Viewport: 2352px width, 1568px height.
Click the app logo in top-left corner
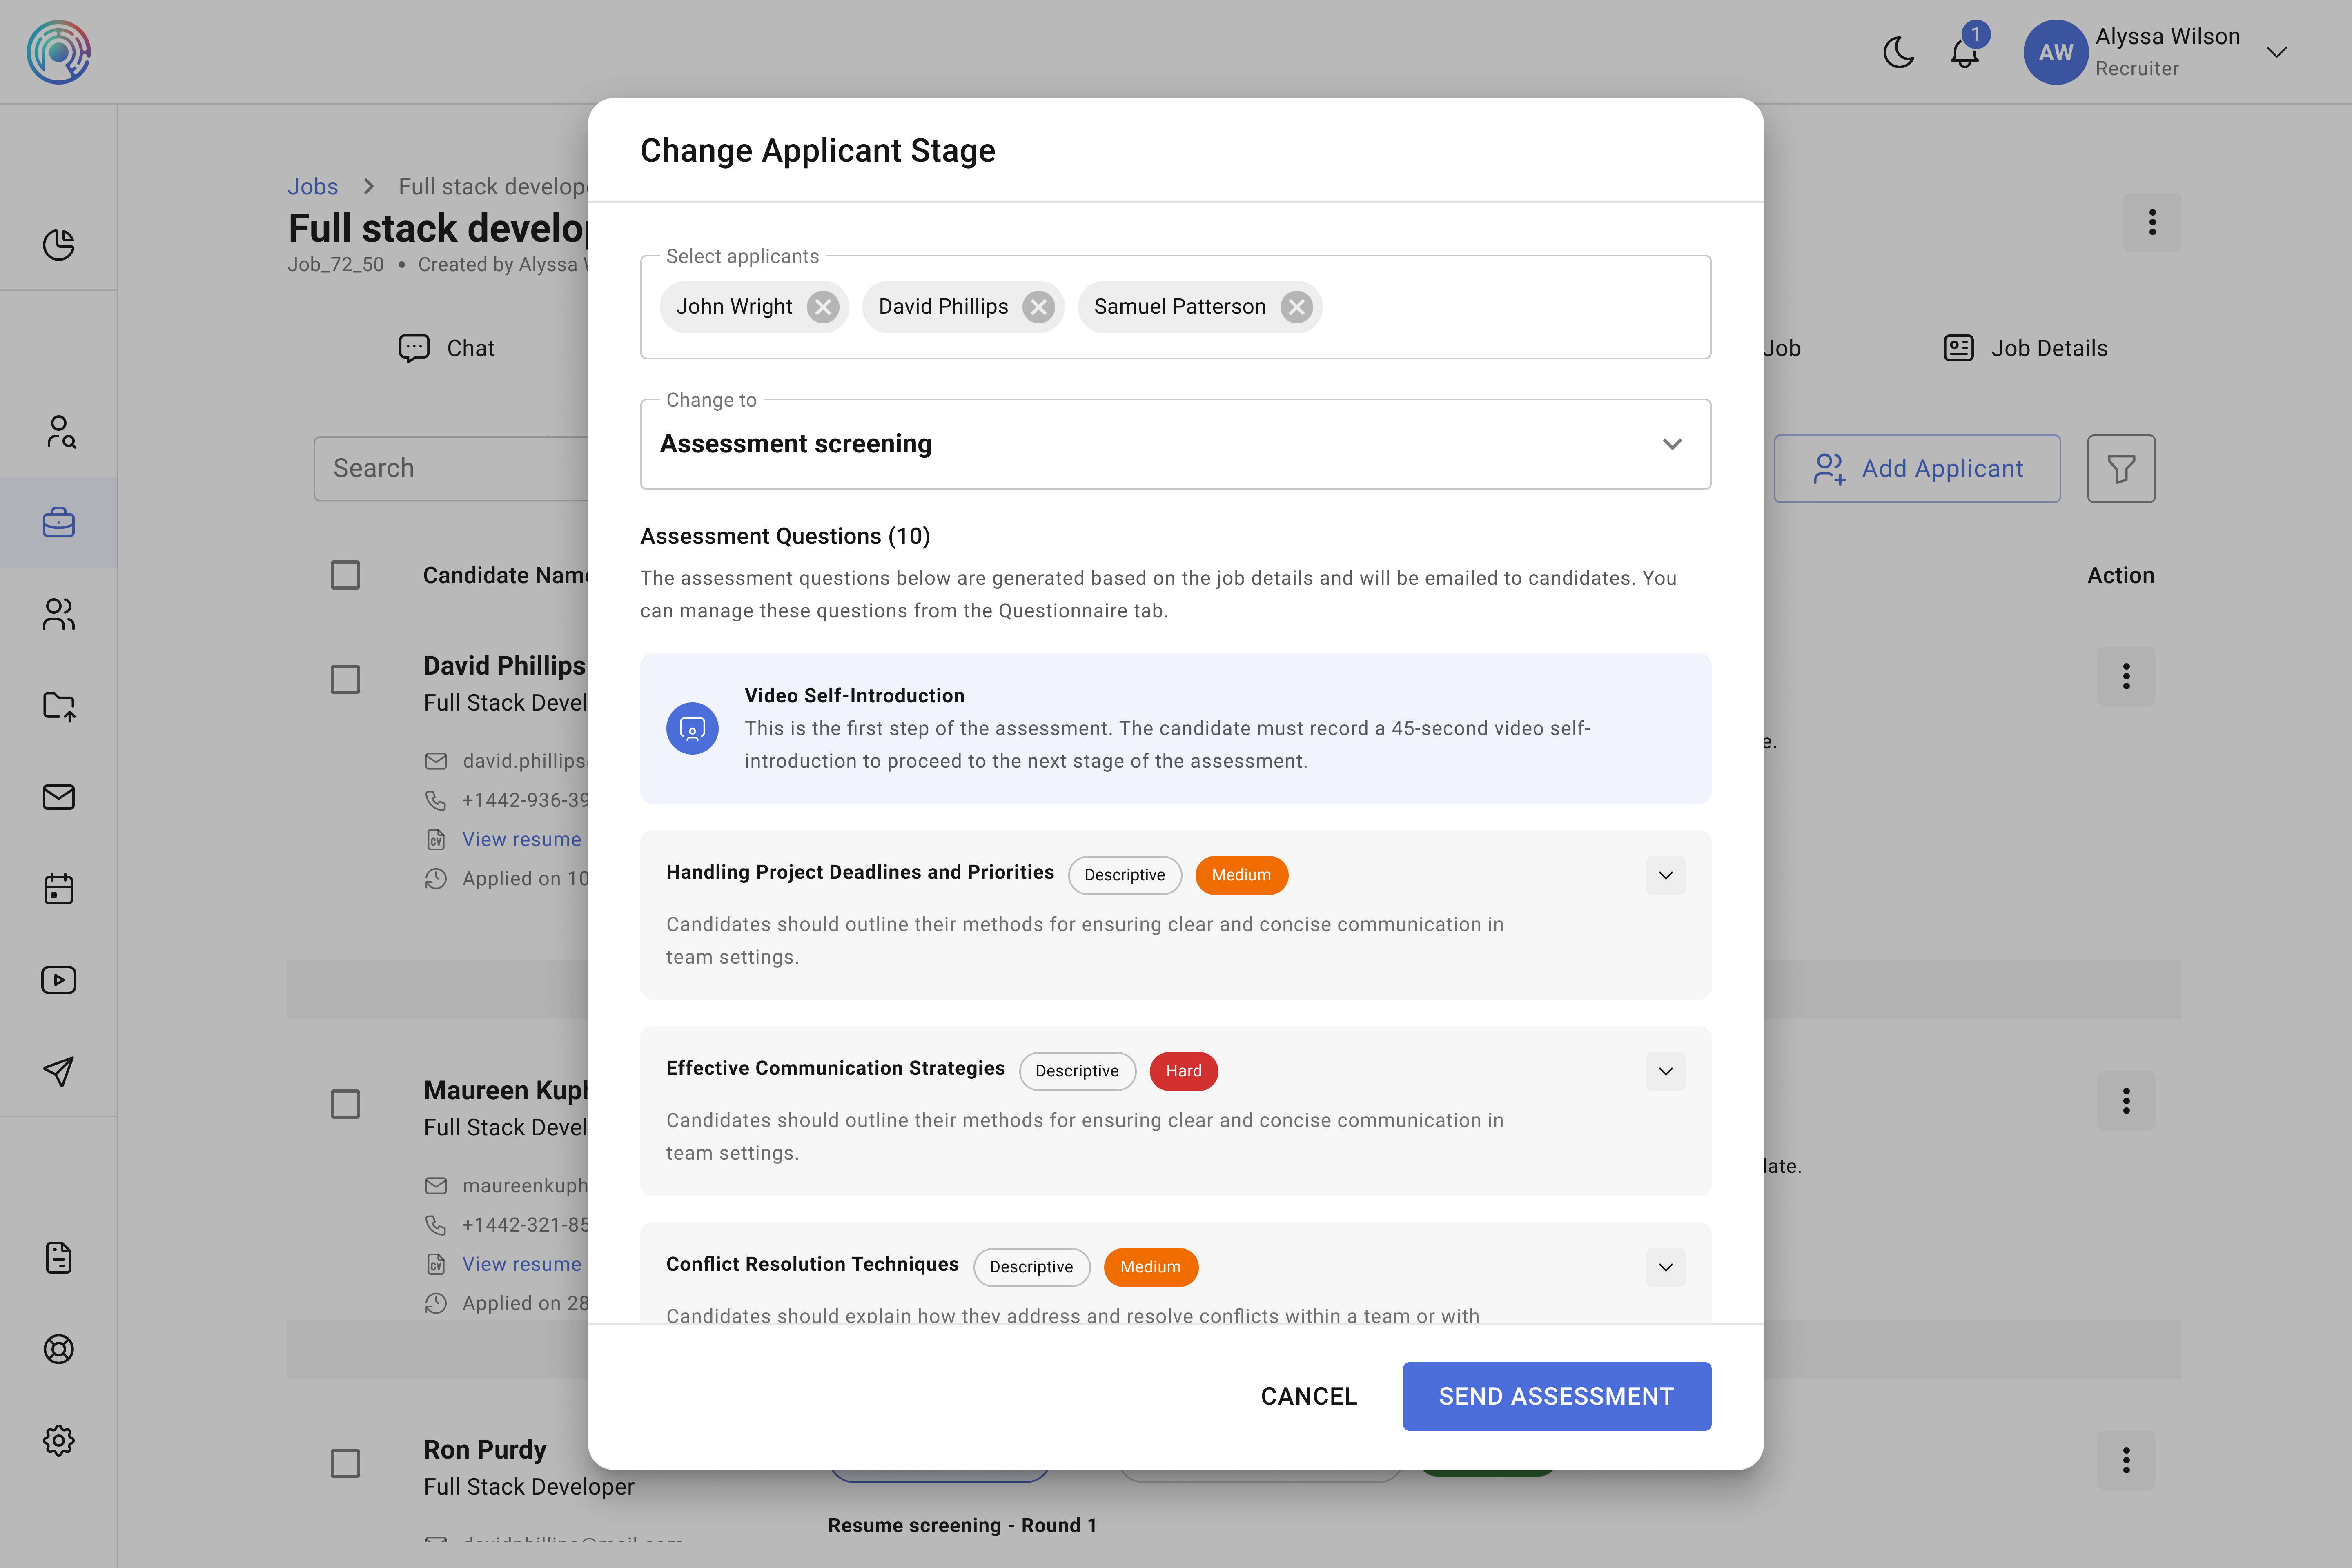[59, 52]
